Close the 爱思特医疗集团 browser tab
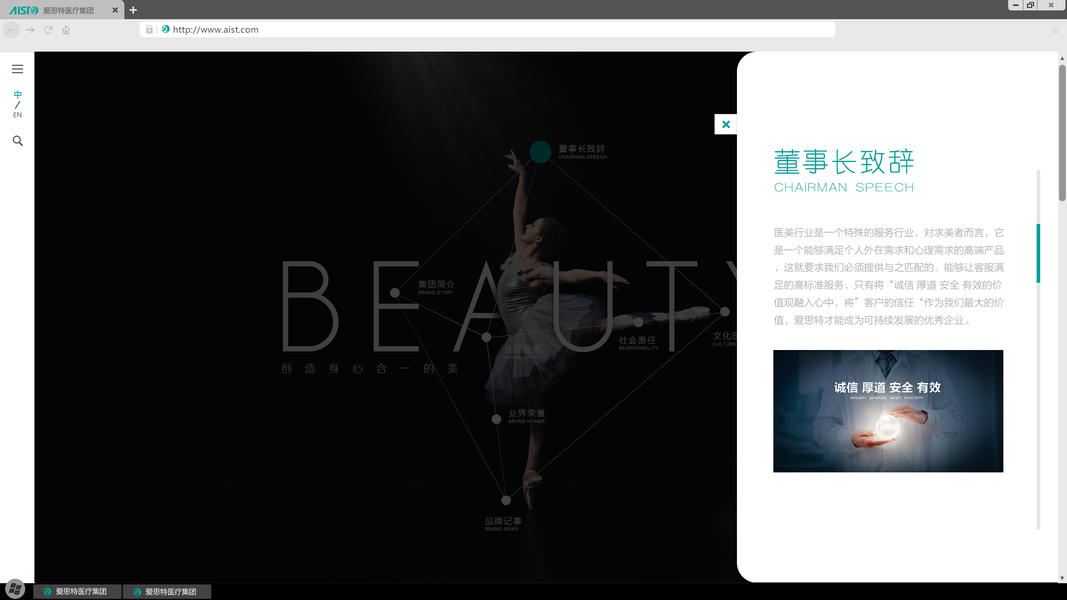Screen dimensions: 1067x600 [x=114, y=10]
